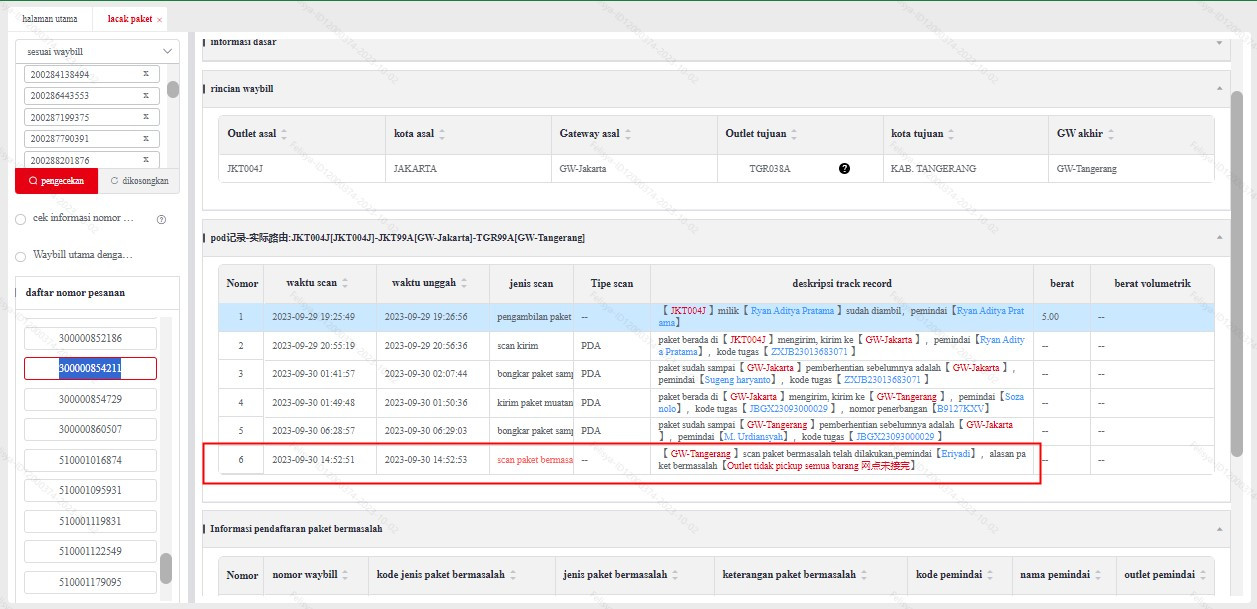The height and width of the screenshot is (609, 1257).
Task: Select order number 510001016874
Action: pyautogui.click(x=90, y=460)
